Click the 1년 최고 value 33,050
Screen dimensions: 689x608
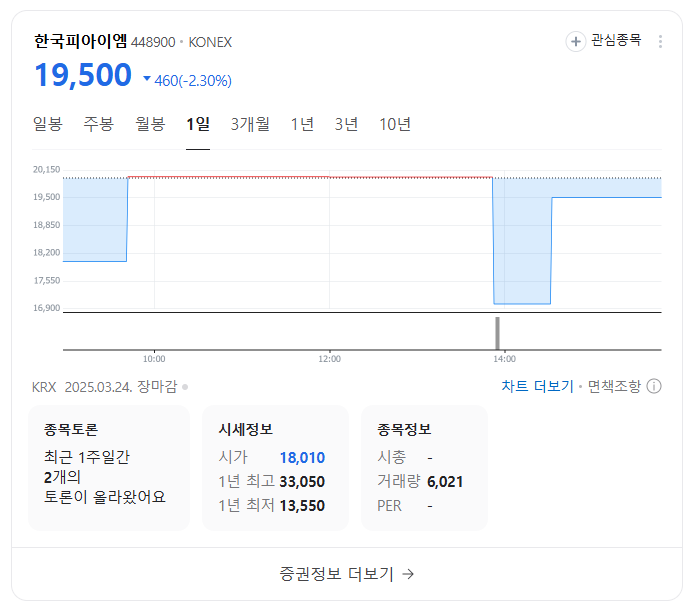pyautogui.click(x=302, y=482)
